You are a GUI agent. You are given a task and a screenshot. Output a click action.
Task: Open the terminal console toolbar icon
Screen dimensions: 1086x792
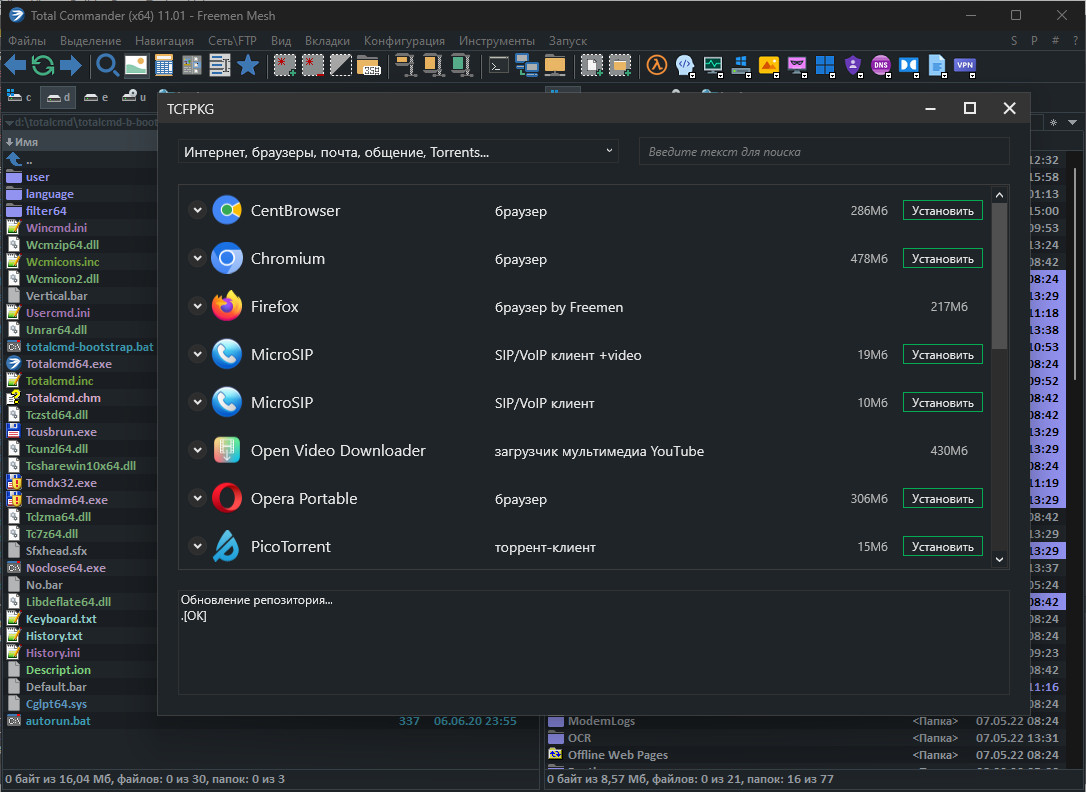click(x=498, y=66)
